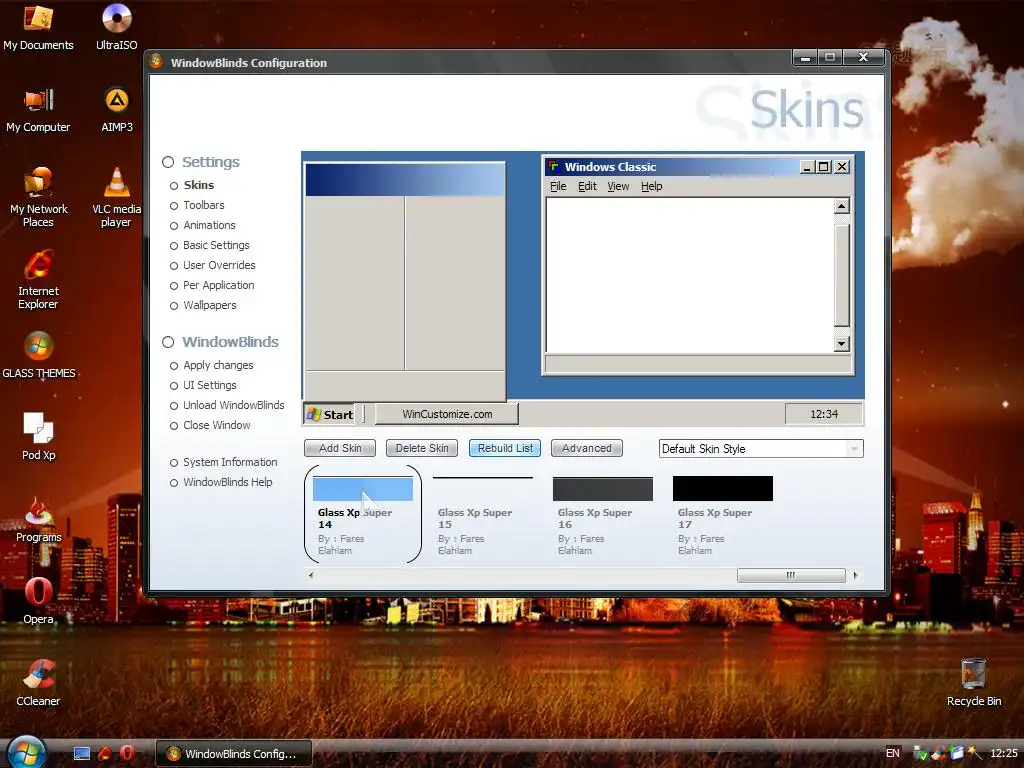Image resolution: width=1024 pixels, height=768 pixels.
Task: Click the Rebuild List button
Action: pyautogui.click(x=505, y=448)
